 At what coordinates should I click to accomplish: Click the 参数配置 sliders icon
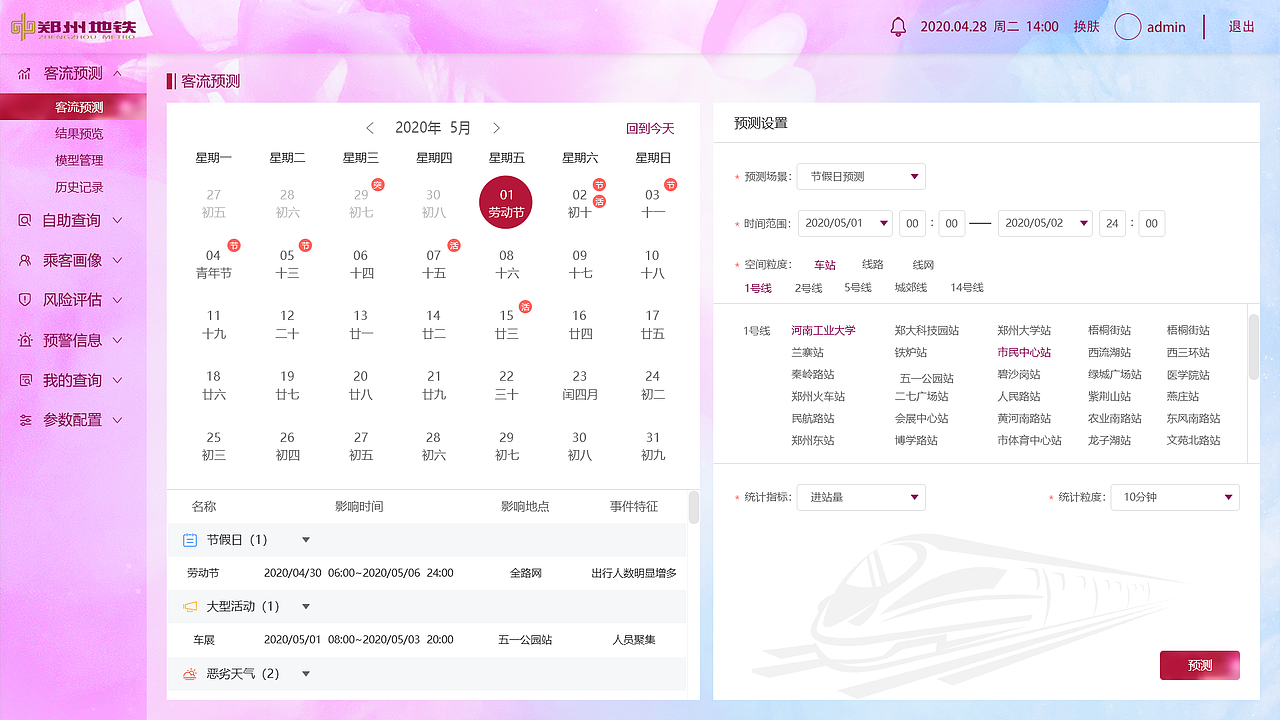[25, 420]
